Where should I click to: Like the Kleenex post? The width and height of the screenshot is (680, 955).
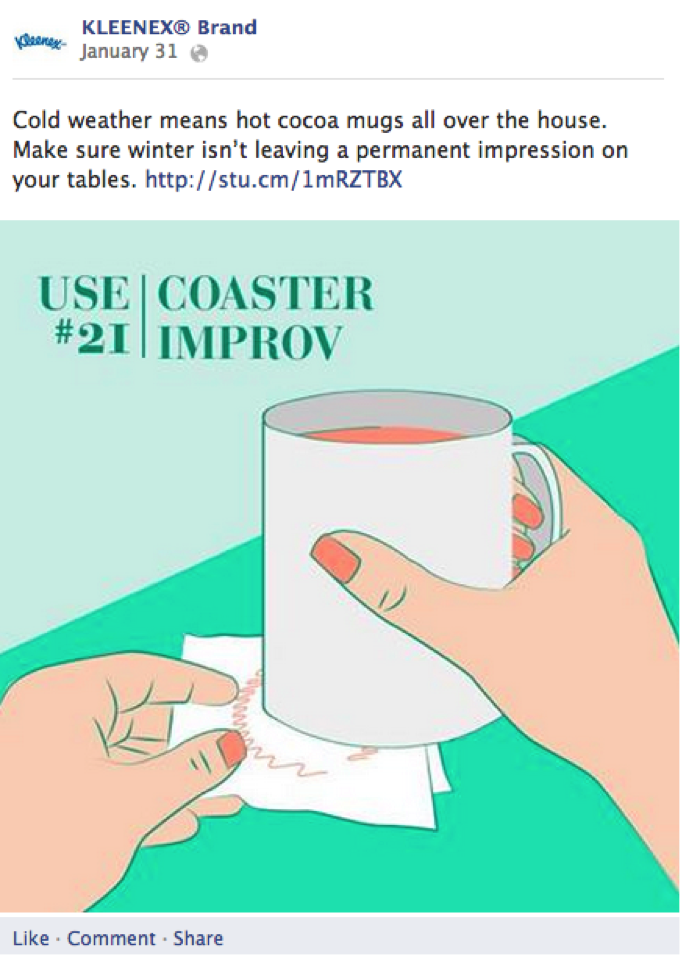pos(30,938)
